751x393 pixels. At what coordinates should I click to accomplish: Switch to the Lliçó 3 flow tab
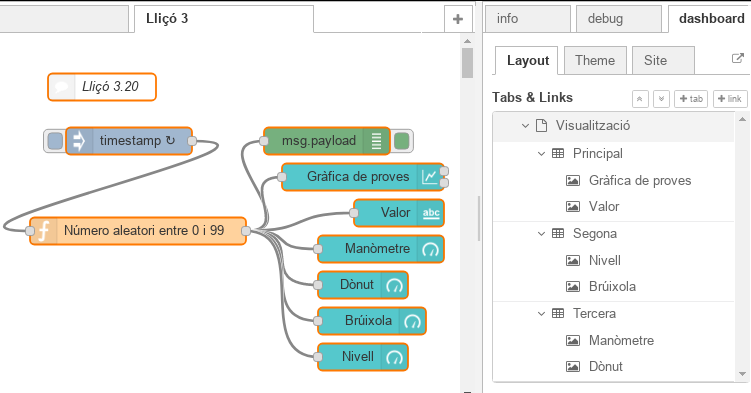click(x=224, y=19)
